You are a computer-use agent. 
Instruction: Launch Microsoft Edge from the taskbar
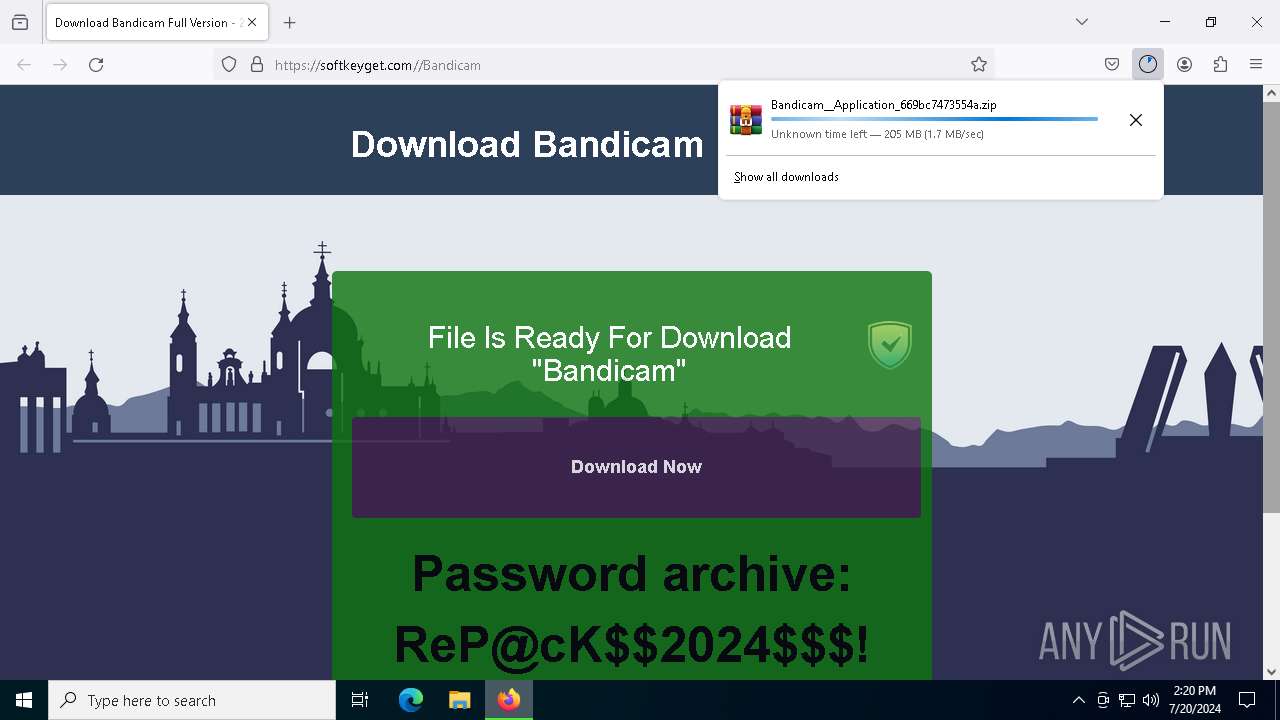[411, 700]
